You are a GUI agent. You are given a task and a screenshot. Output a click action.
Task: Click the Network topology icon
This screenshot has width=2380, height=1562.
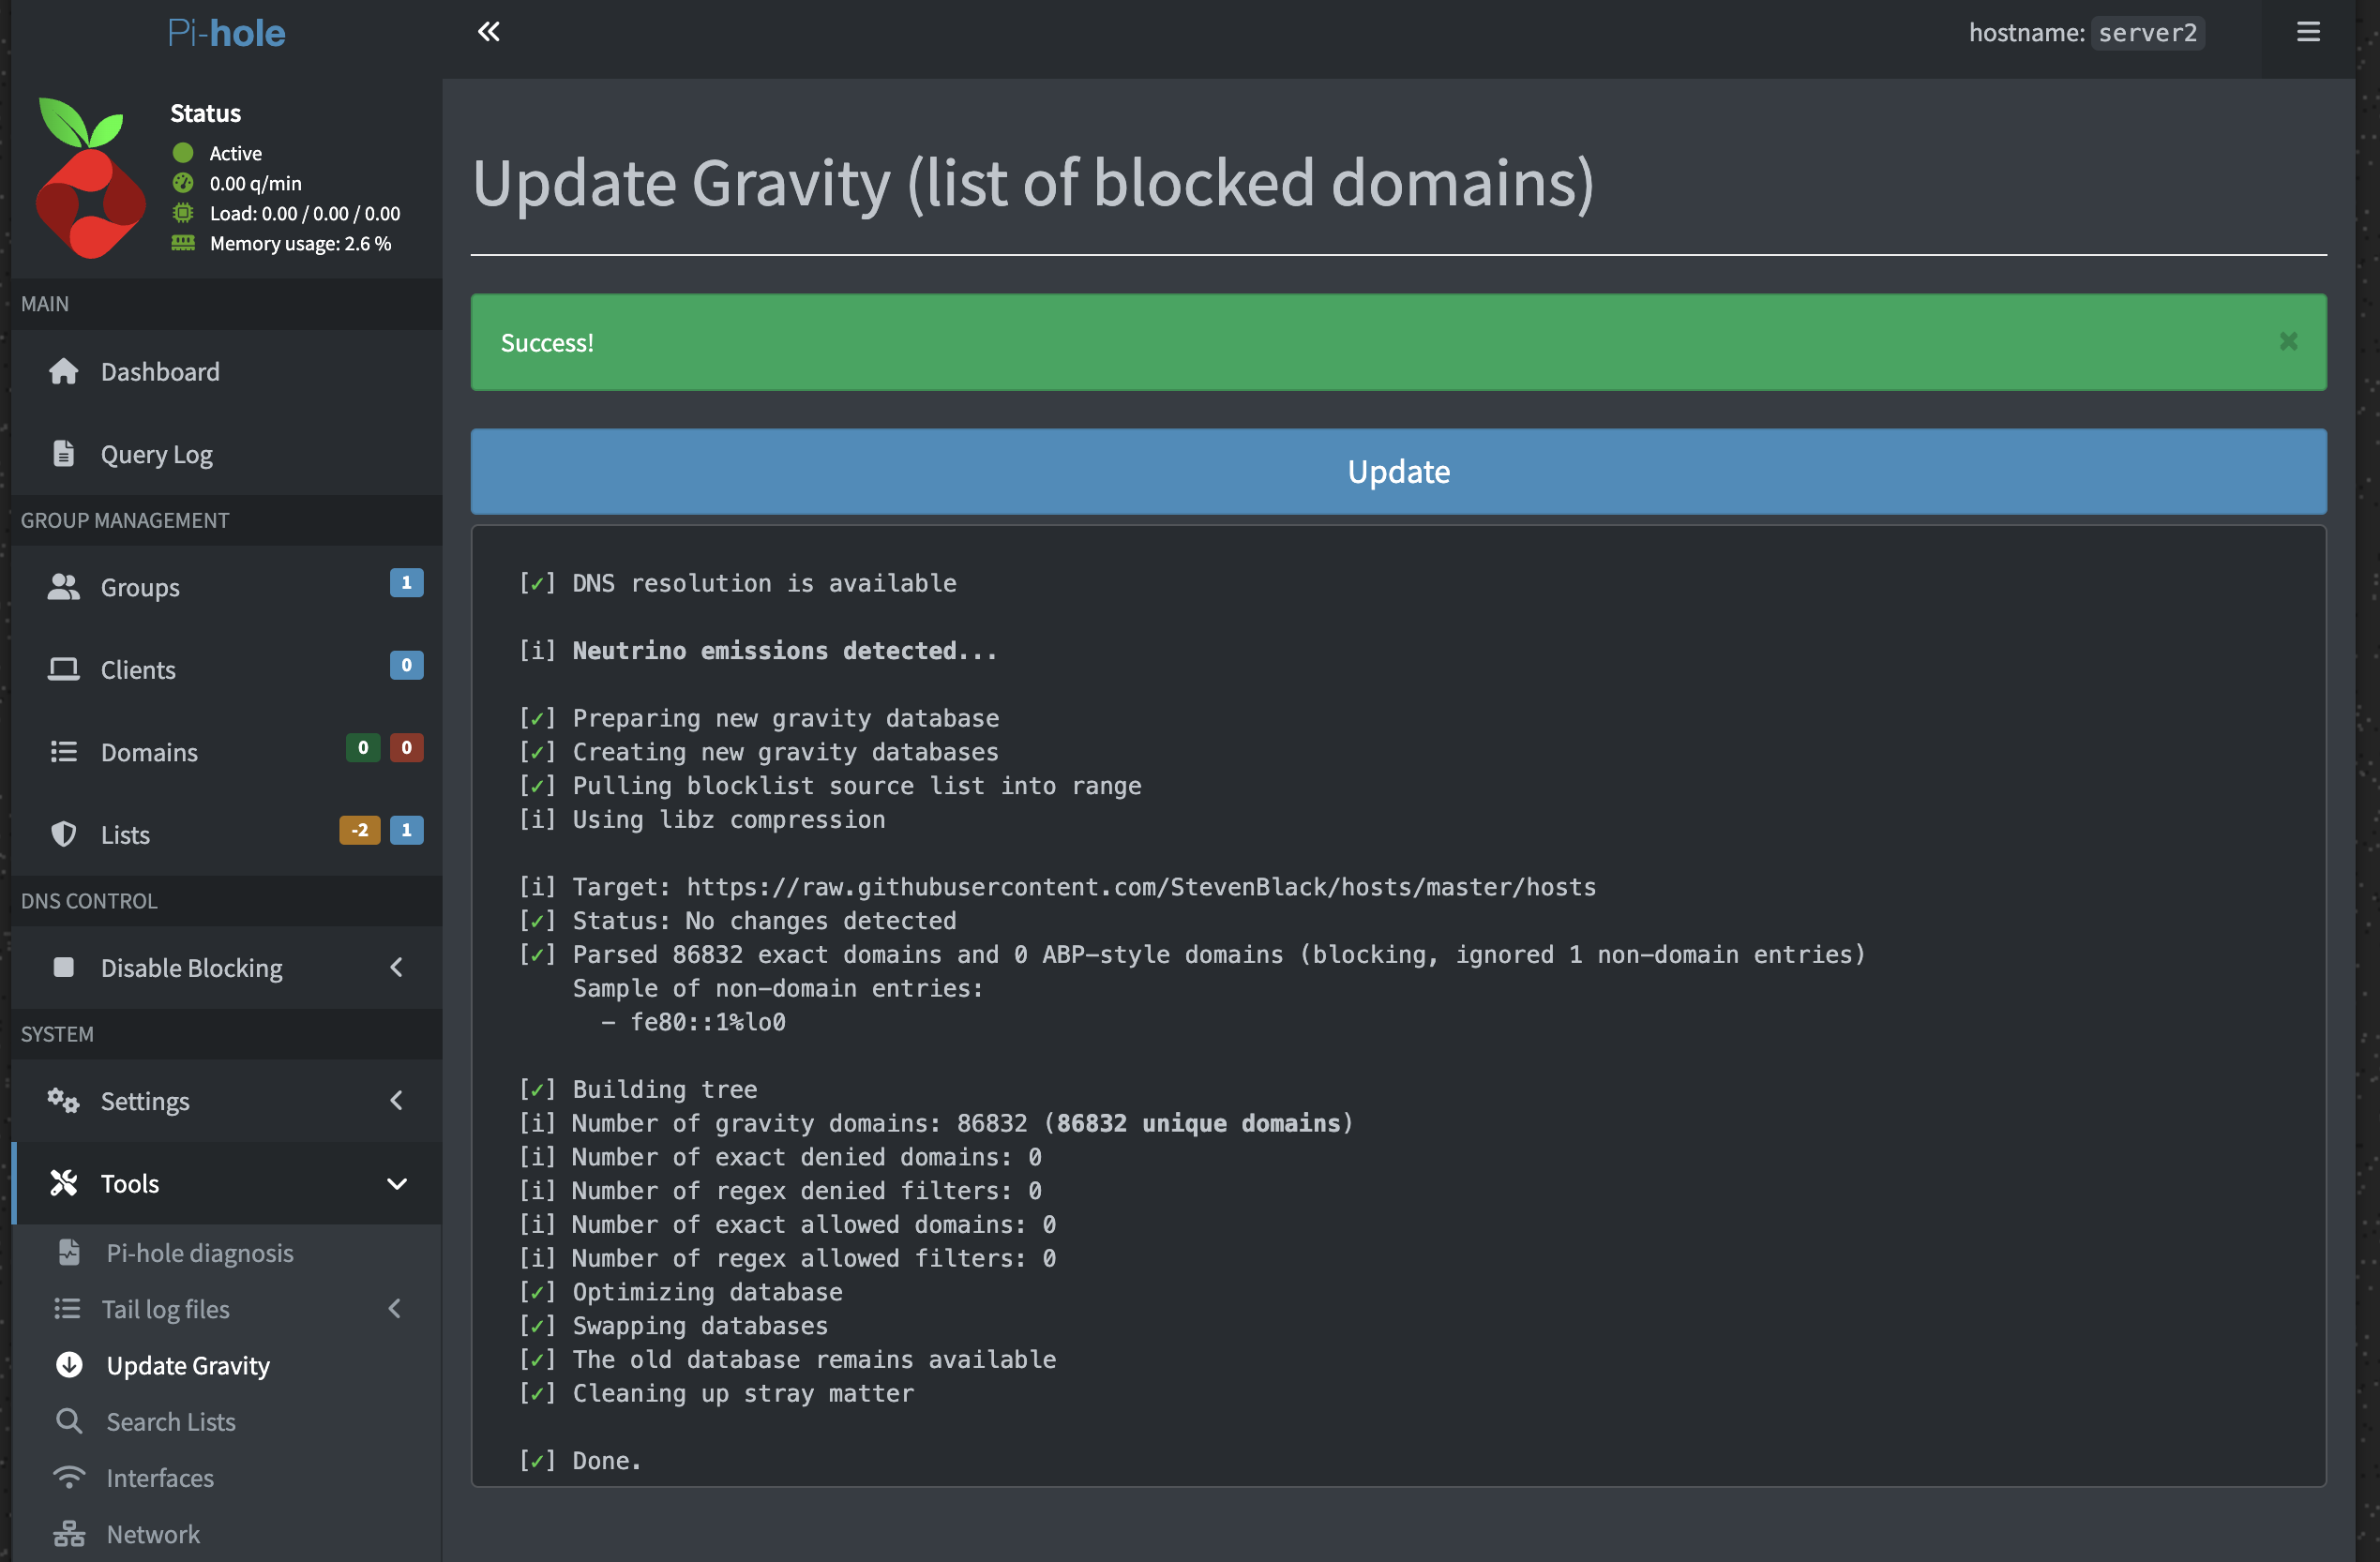click(x=69, y=1533)
